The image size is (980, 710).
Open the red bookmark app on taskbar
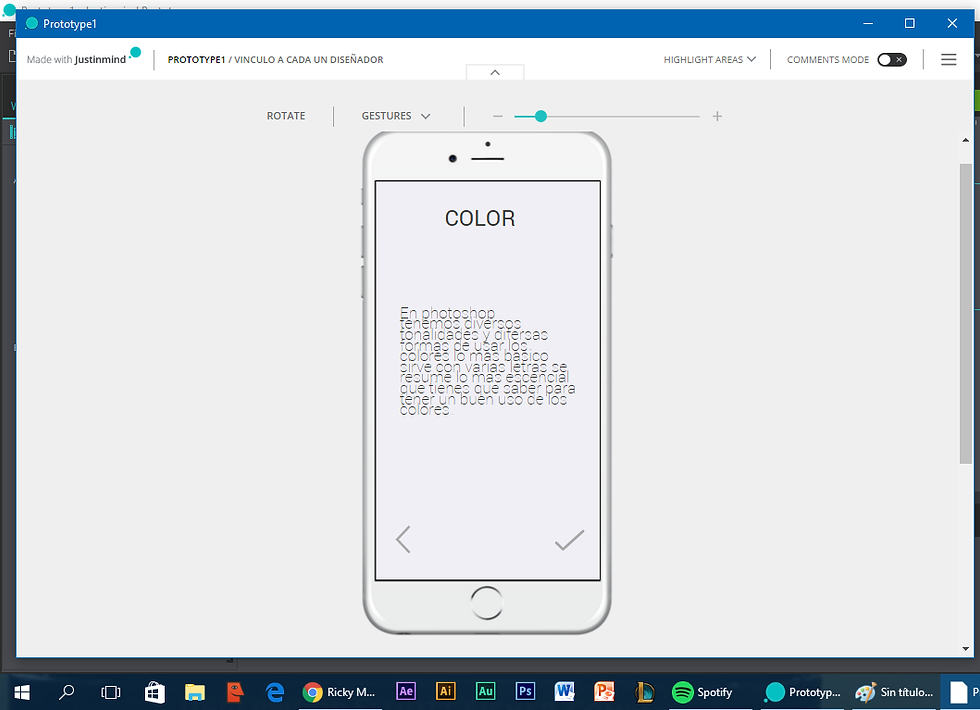tap(235, 692)
